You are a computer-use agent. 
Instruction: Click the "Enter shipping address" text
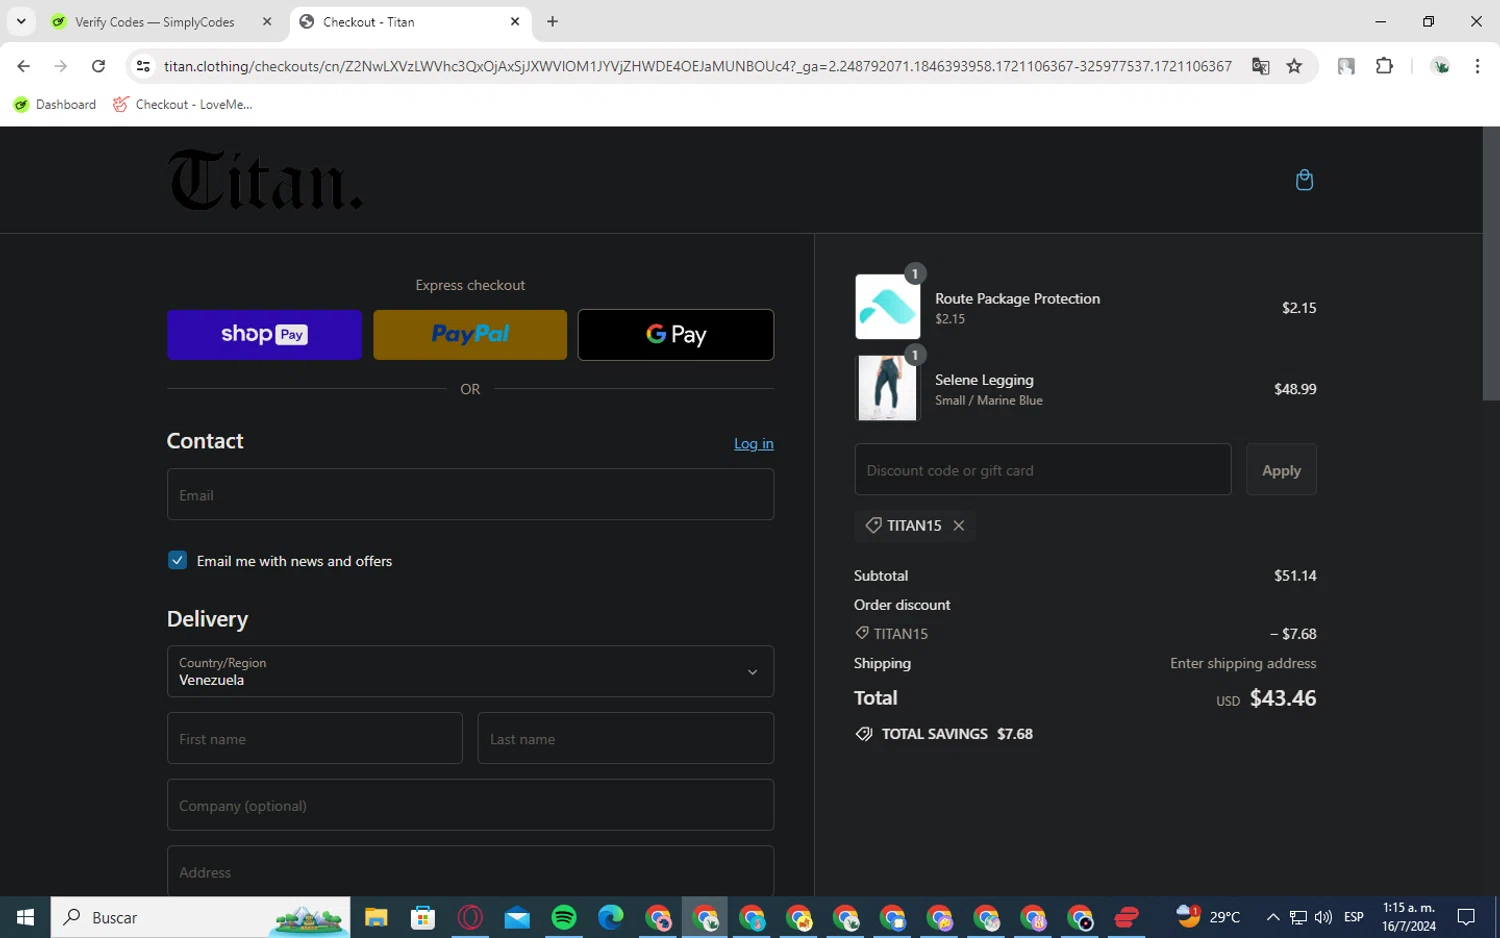tap(1243, 663)
